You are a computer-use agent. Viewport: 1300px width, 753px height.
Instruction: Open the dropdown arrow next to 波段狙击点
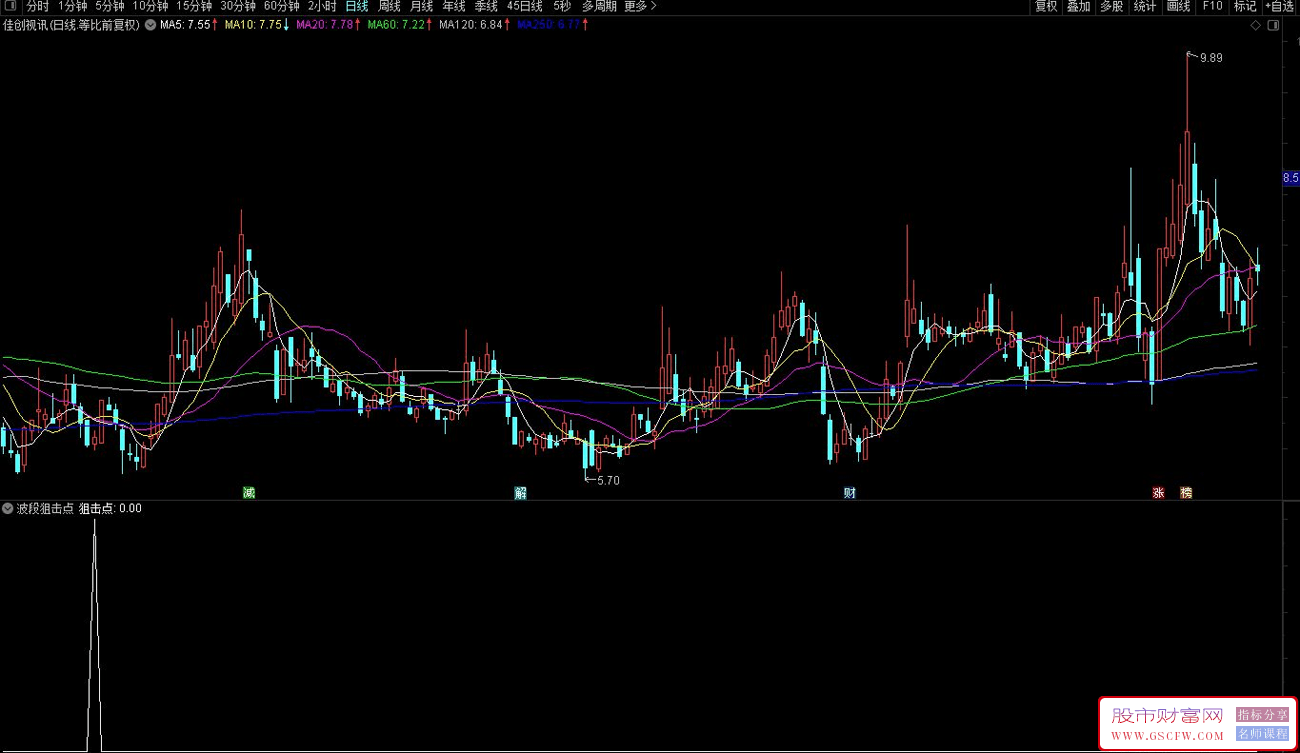click(x=8, y=508)
